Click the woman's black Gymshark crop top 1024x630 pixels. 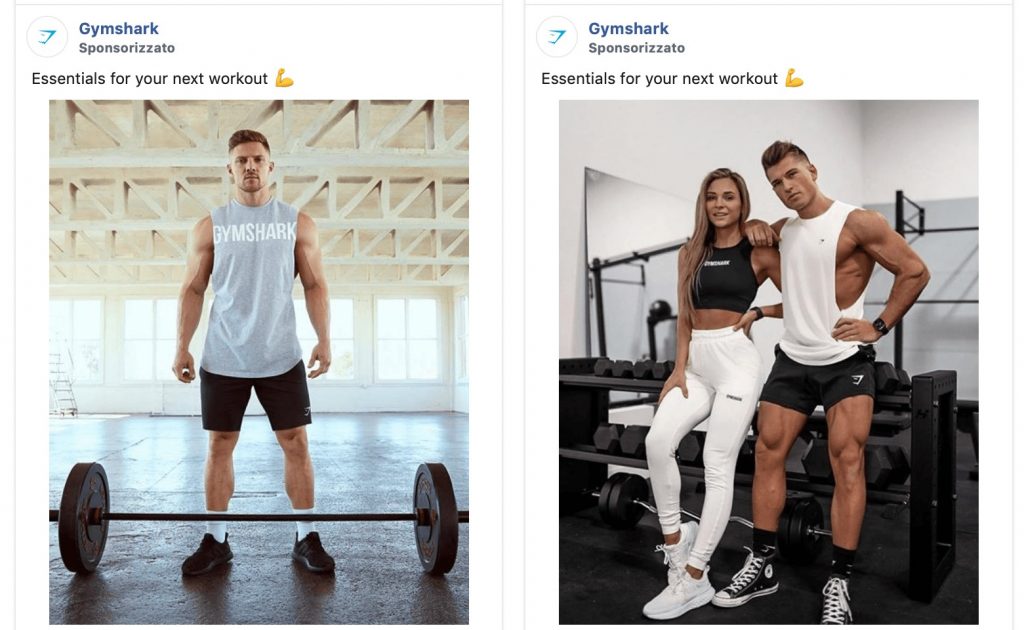point(725,277)
